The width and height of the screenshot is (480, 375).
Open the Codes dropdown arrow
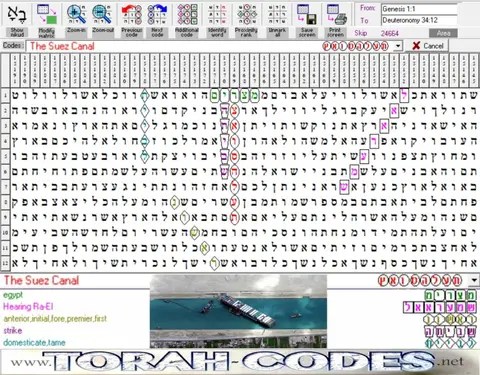click(398, 46)
